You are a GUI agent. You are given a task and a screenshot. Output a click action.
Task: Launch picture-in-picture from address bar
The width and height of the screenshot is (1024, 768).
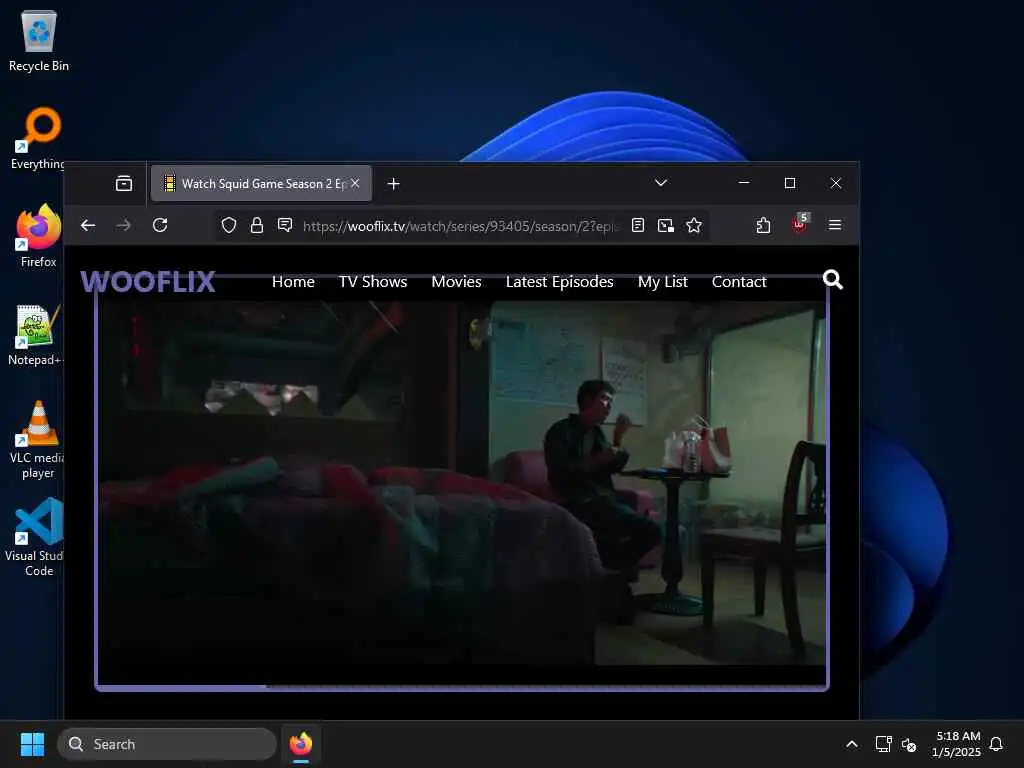(665, 225)
